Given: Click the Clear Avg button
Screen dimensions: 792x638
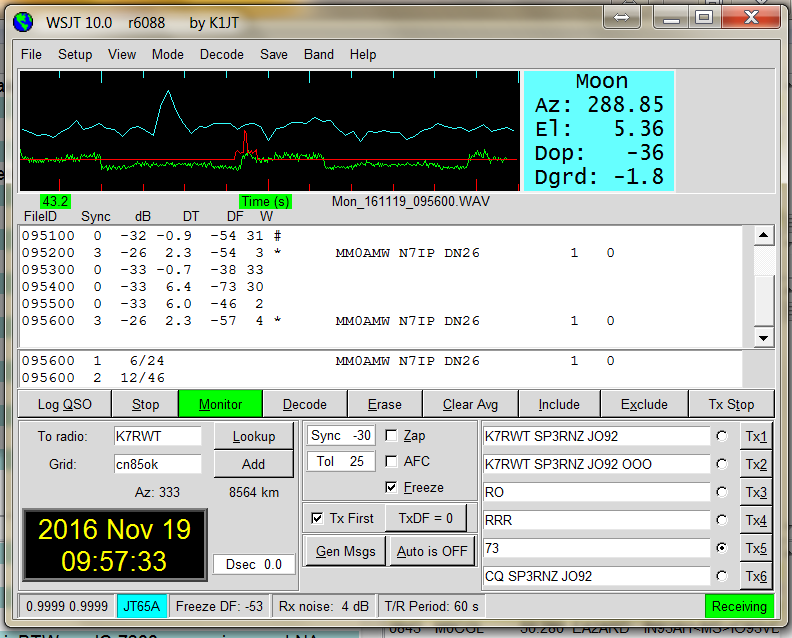Looking at the screenshot, I should tap(470, 404).
